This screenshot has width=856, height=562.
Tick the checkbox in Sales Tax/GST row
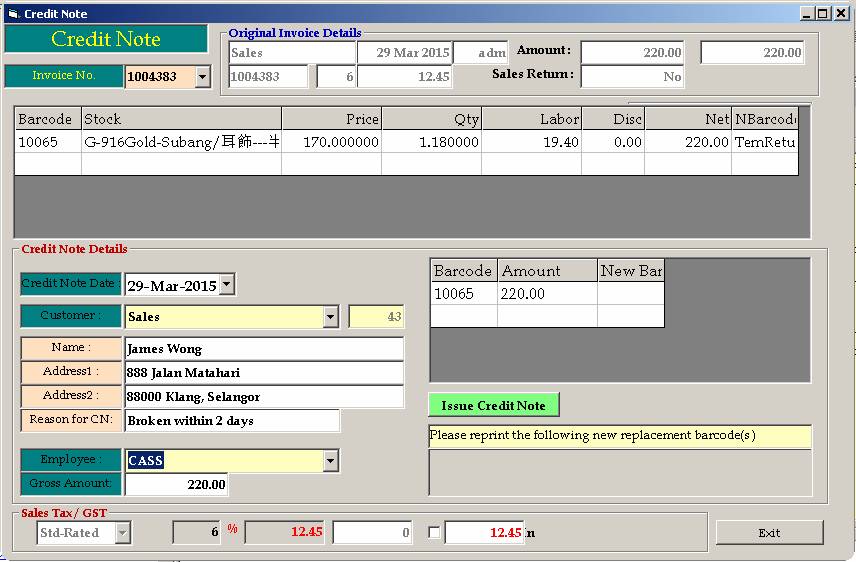(x=435, y=532)
